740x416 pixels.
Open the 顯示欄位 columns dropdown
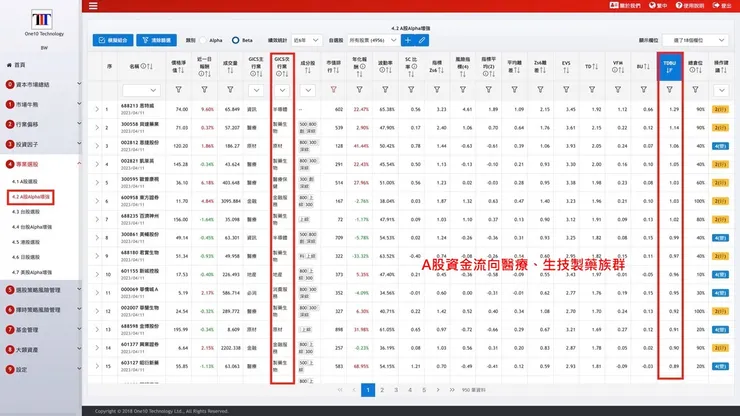pyautogui.click(x=695, y=41)
